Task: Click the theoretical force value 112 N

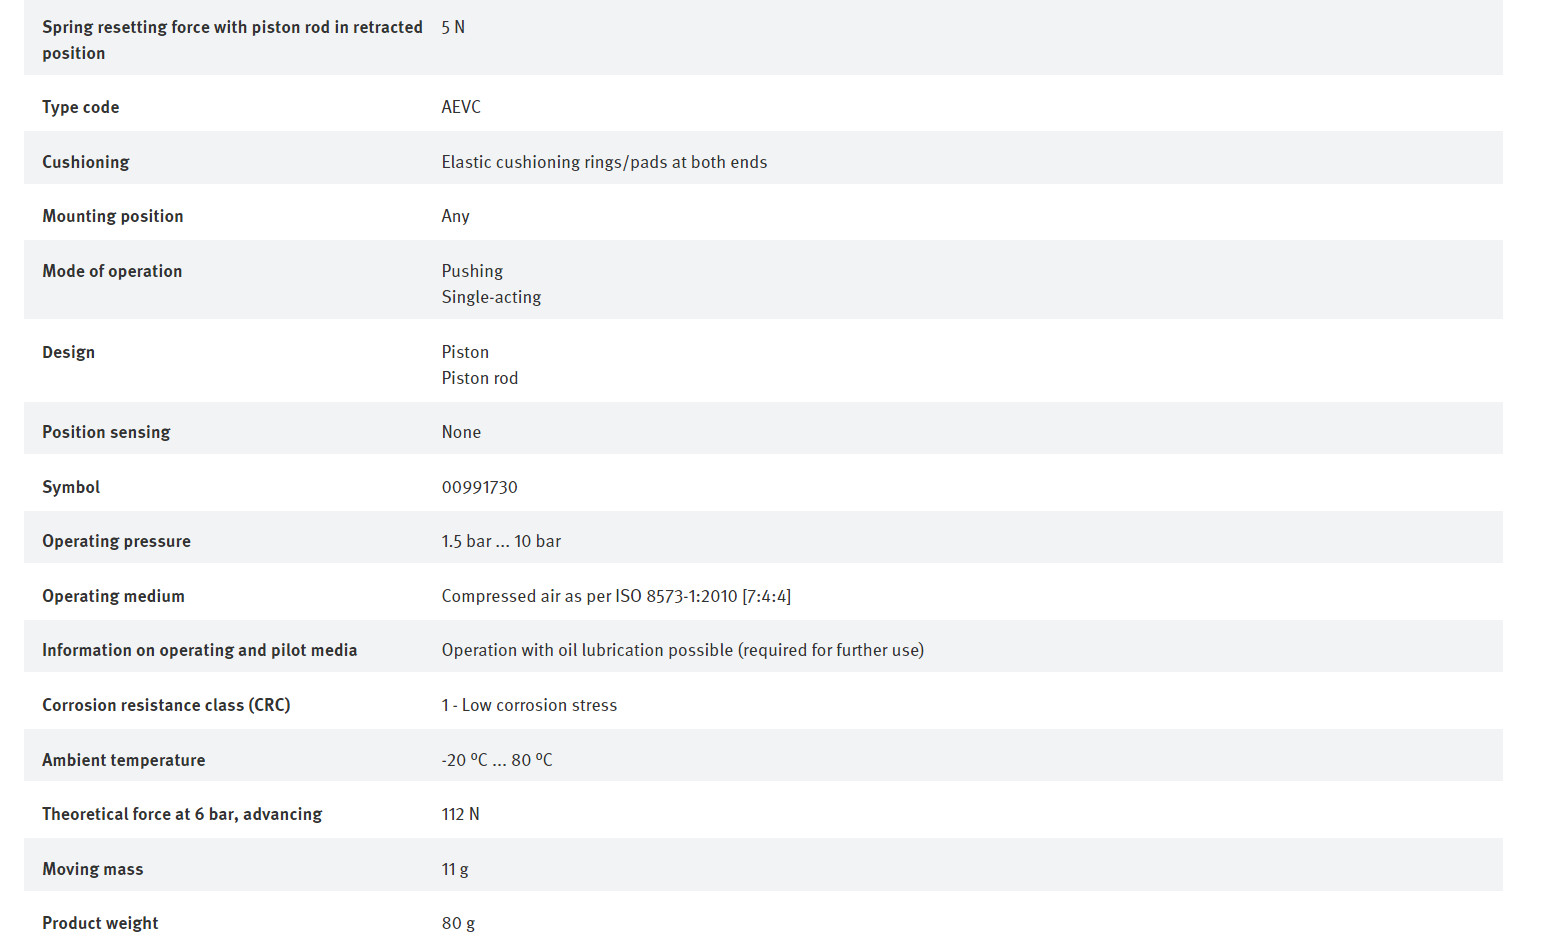Action: tap(461, 814)
